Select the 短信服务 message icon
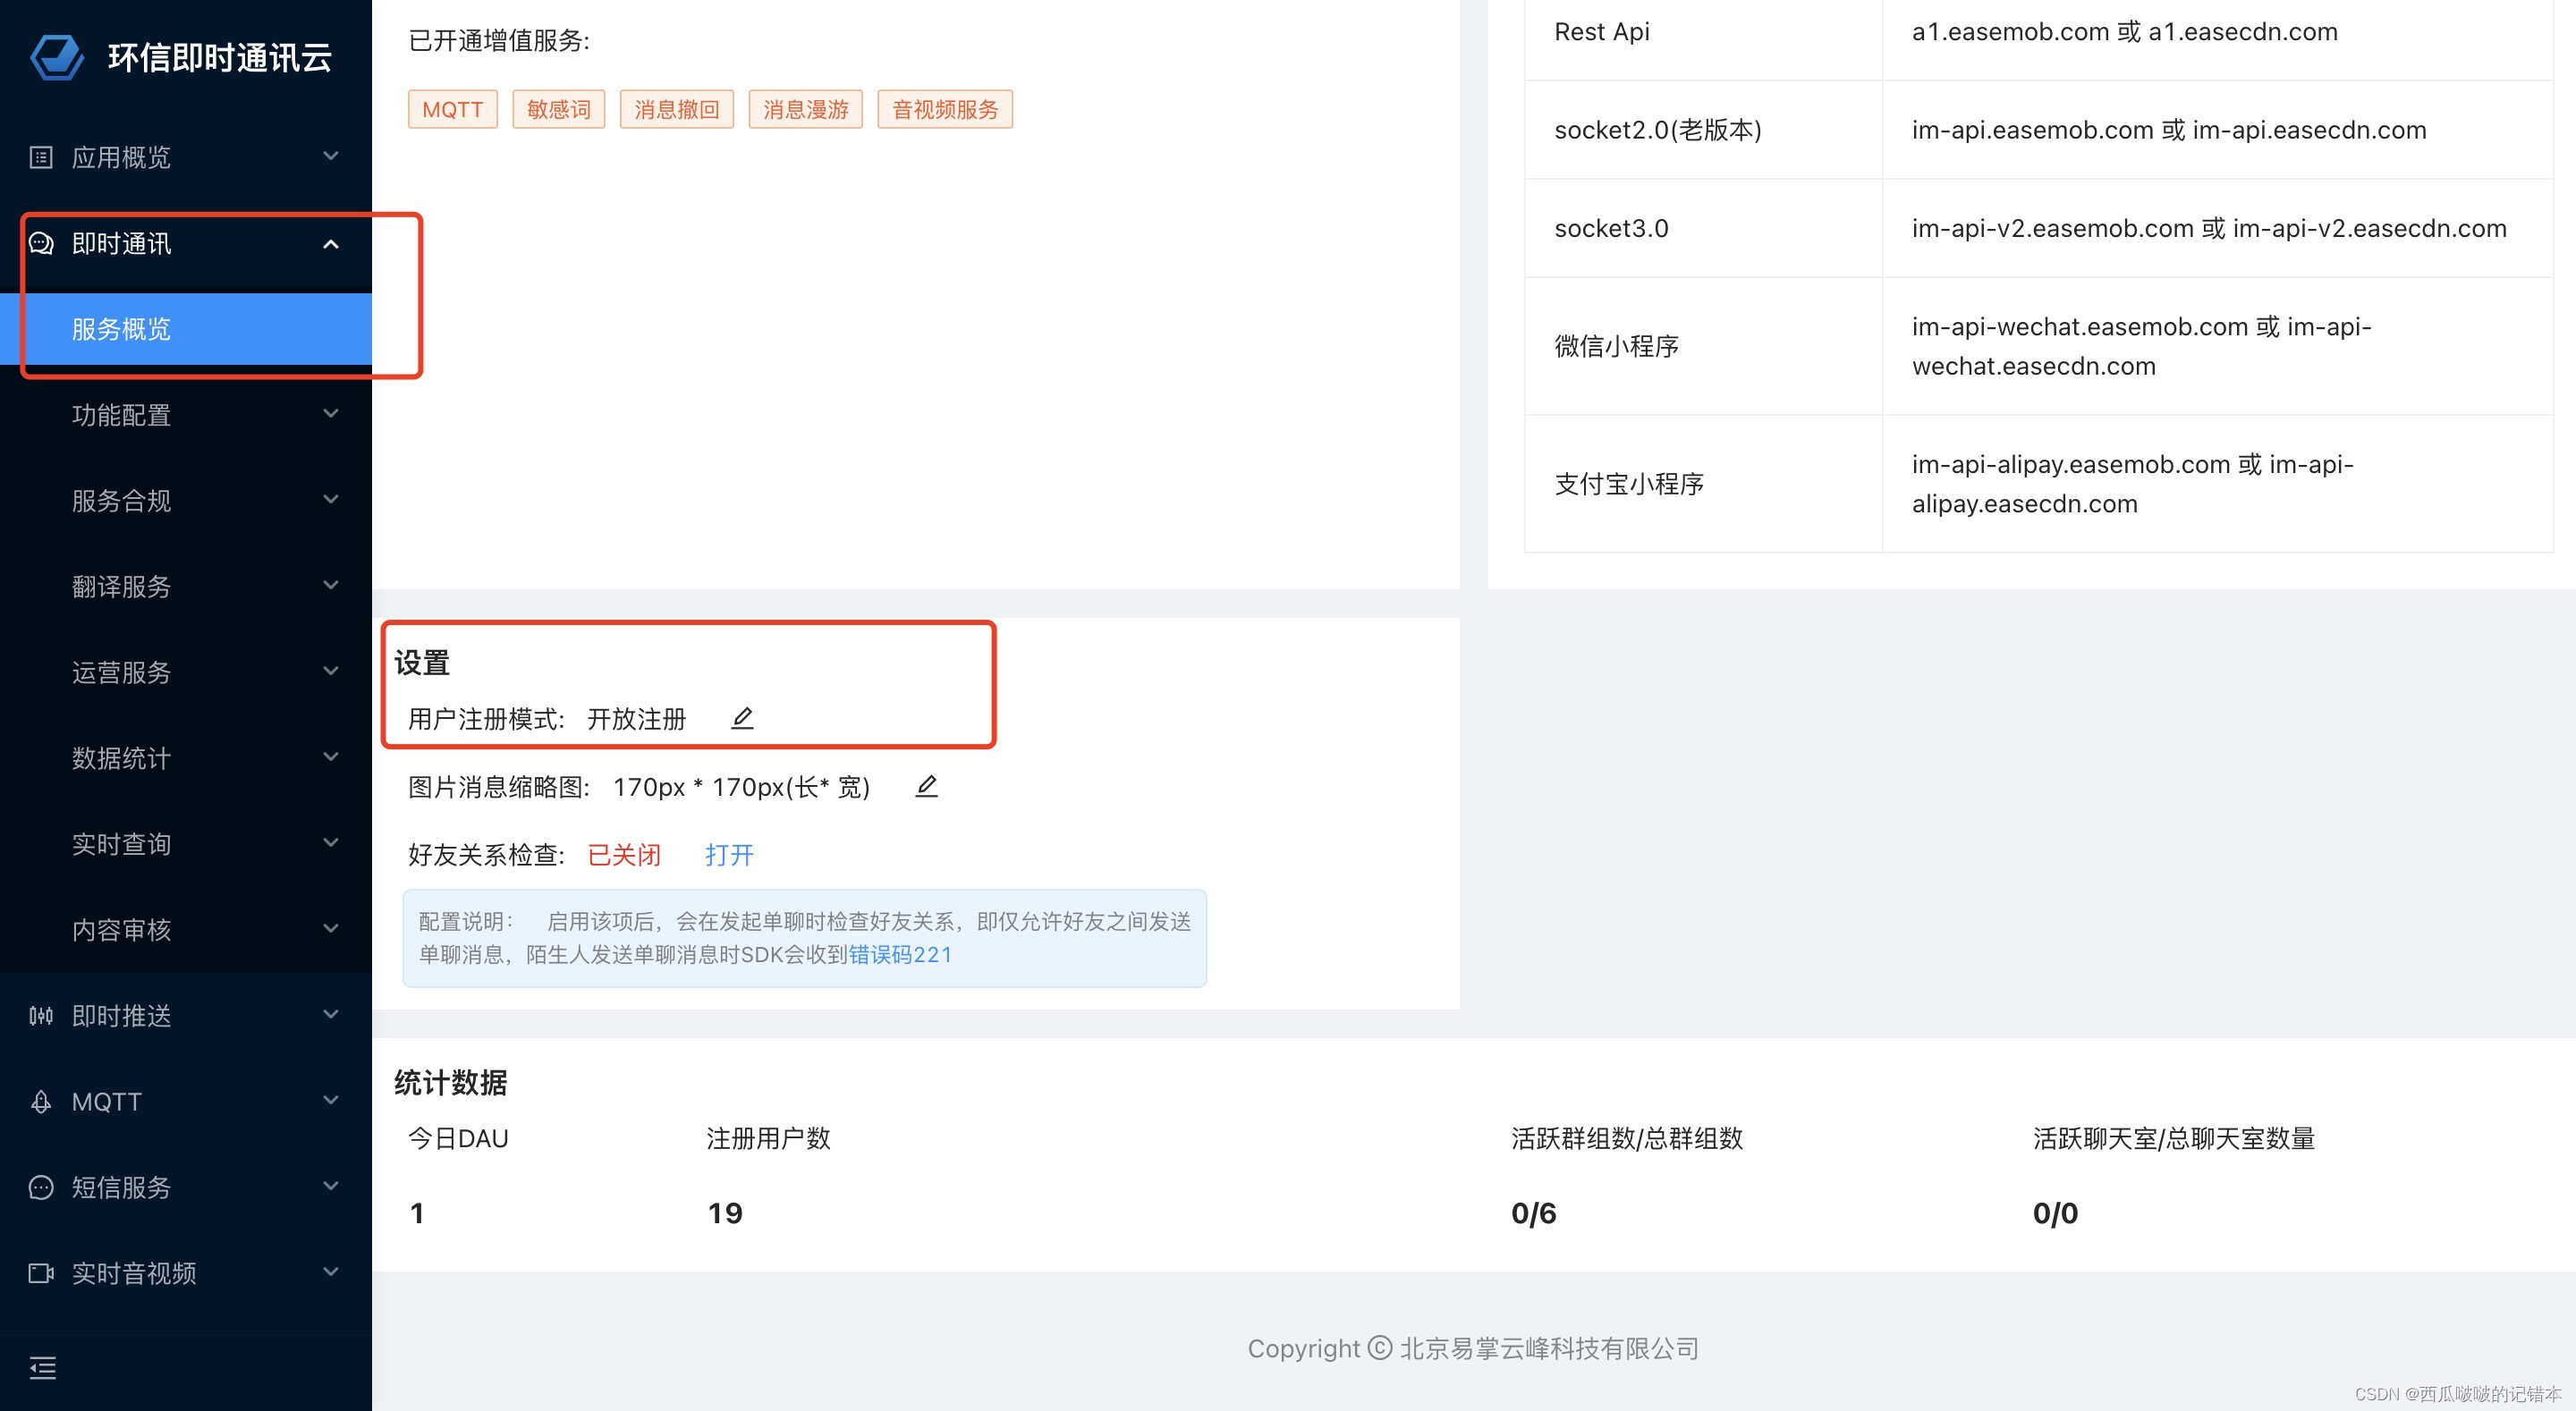 point(40,1187)
